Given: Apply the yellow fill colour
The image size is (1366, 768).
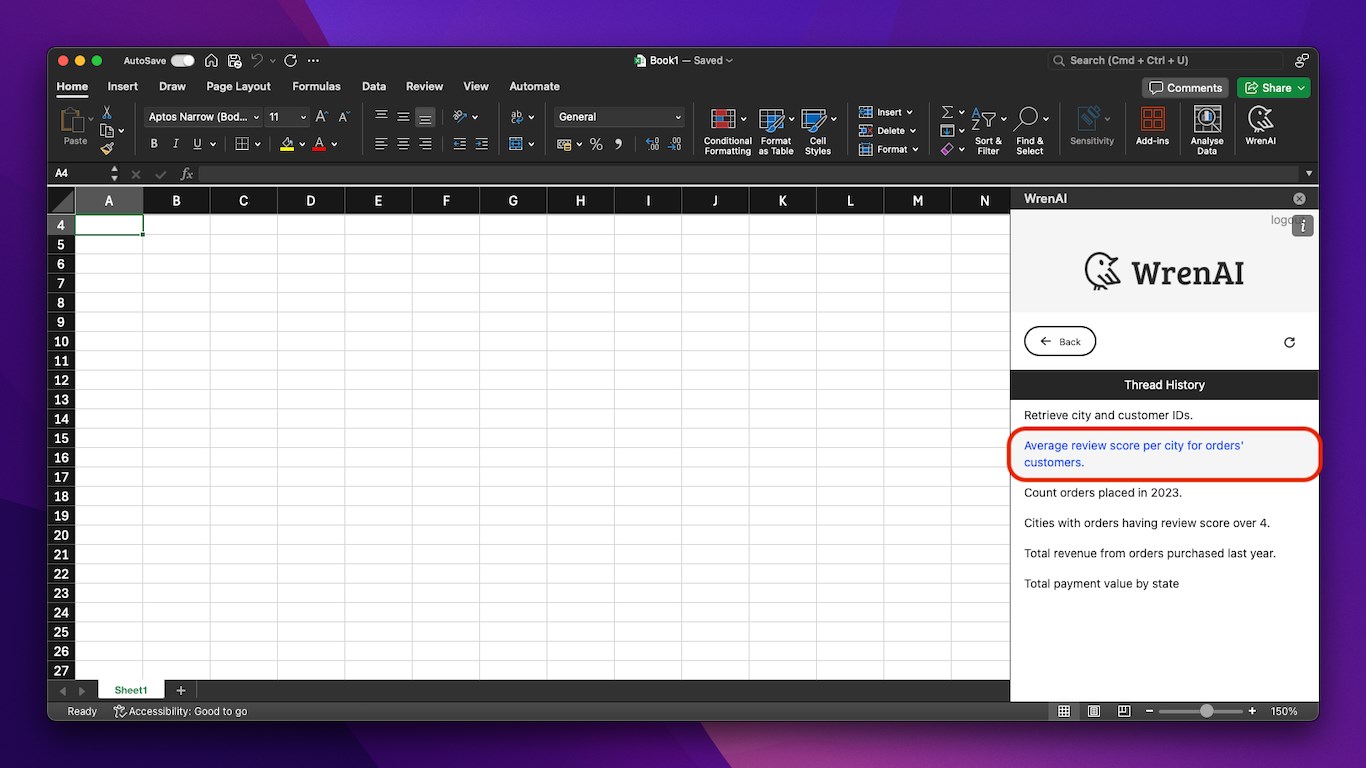Looking at the screenshot, I should coord(287,144).
